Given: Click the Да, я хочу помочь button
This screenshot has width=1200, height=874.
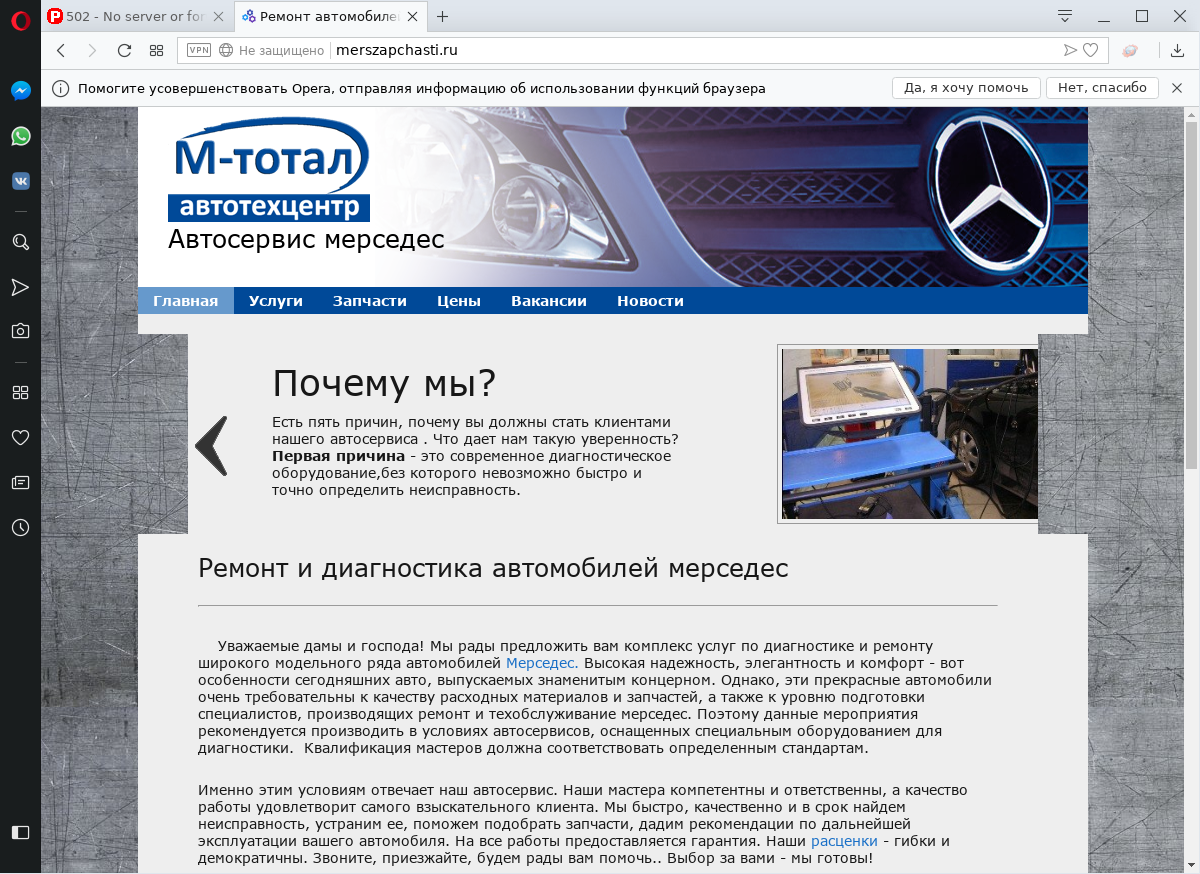Looking at the screenshot, I should coord(966,88).
